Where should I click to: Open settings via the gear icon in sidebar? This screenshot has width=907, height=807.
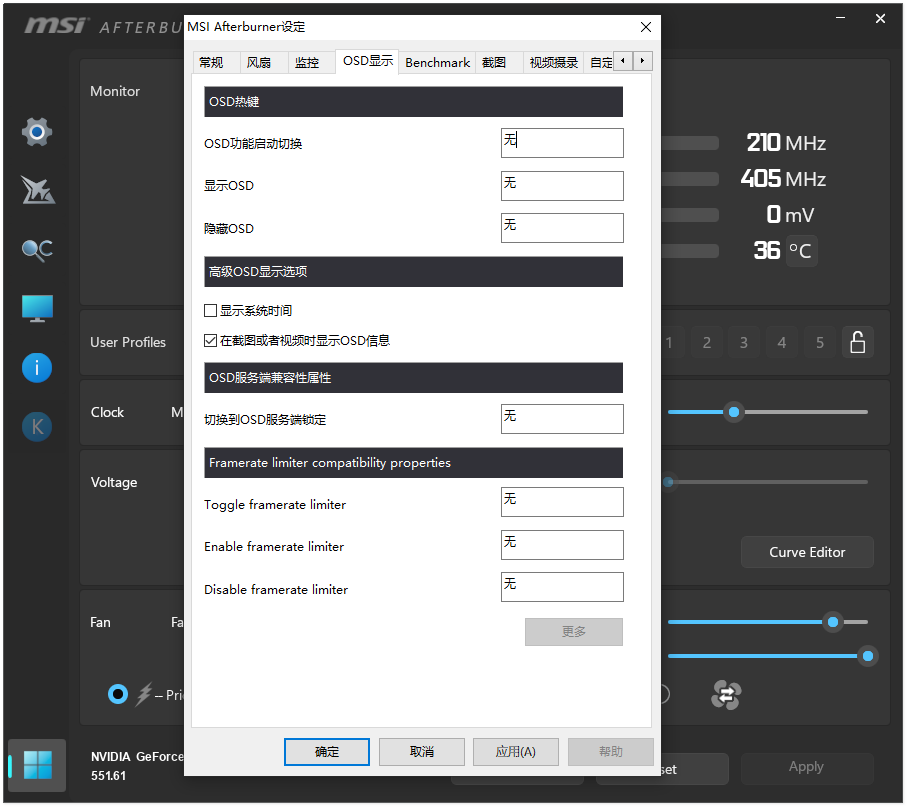point(36,131)
